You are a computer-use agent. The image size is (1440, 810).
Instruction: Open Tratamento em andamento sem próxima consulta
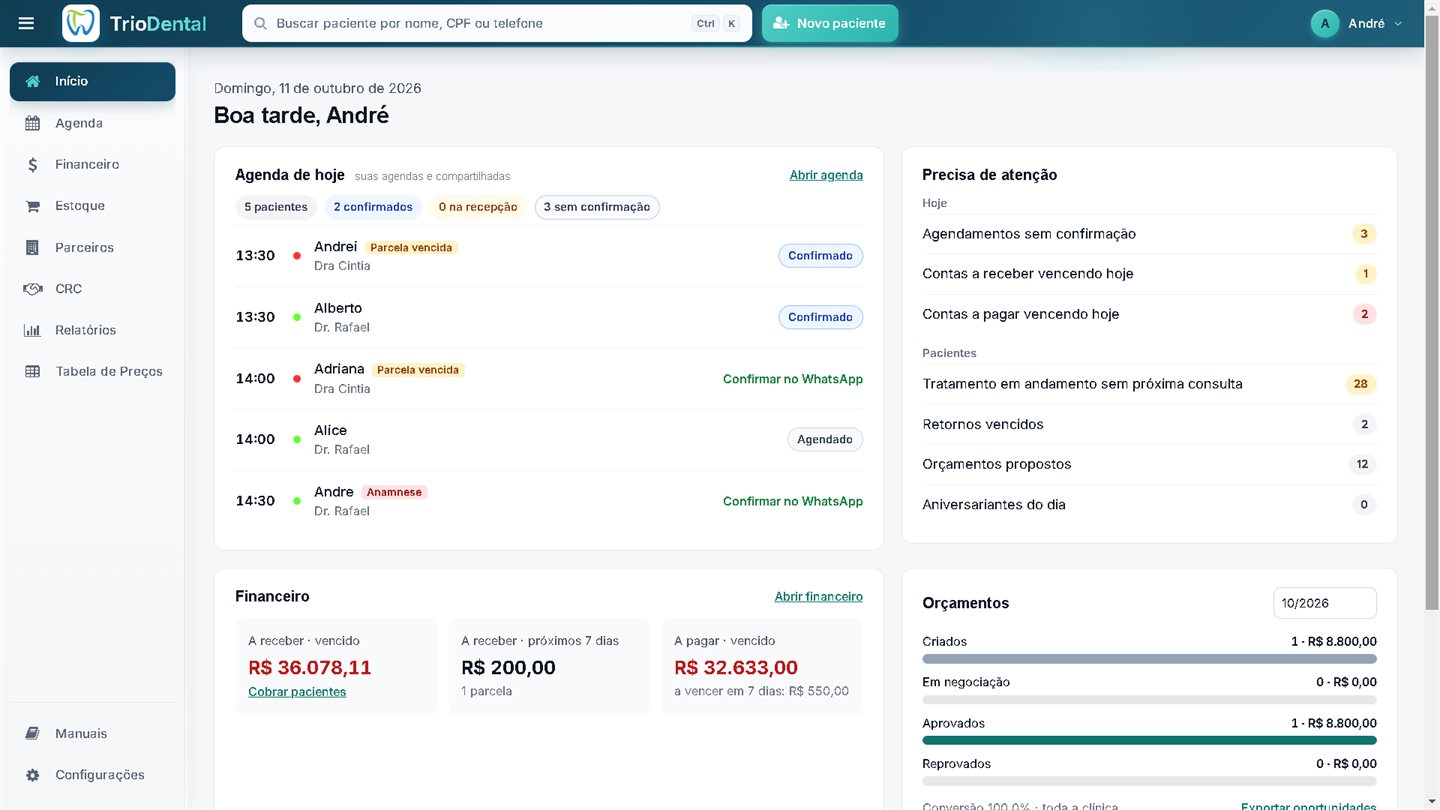click(1149, 384)
